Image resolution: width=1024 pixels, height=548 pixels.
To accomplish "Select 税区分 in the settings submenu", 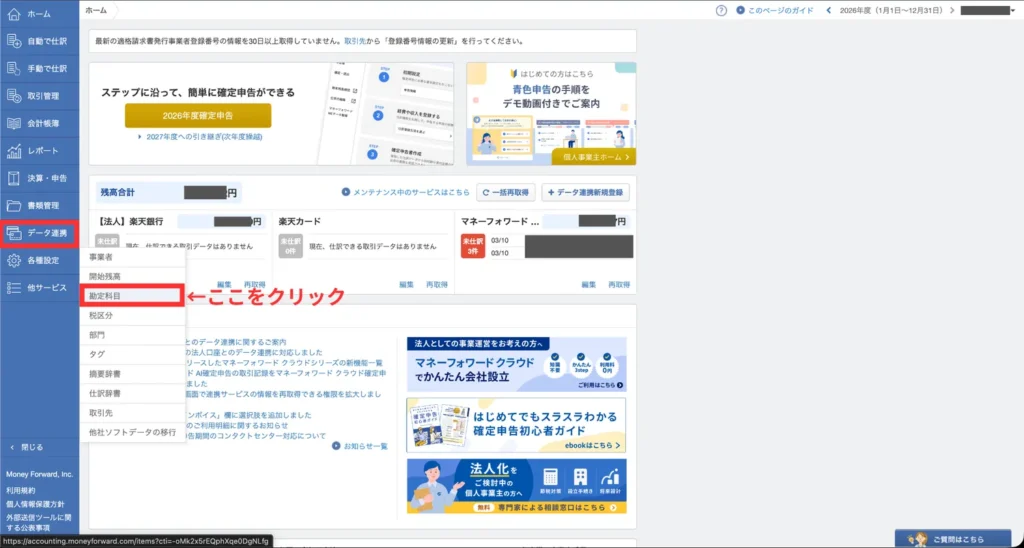I will pyautogui.click(x=133, y=315).
